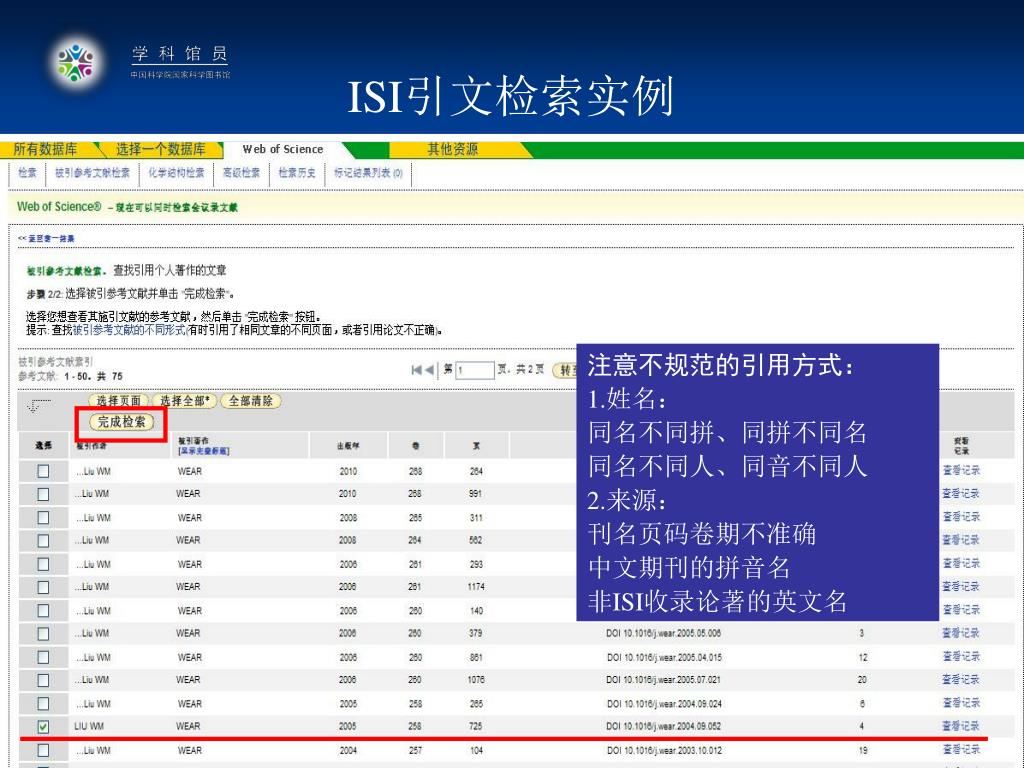Click citation count 20 in page 1076 row

[862, 680]
